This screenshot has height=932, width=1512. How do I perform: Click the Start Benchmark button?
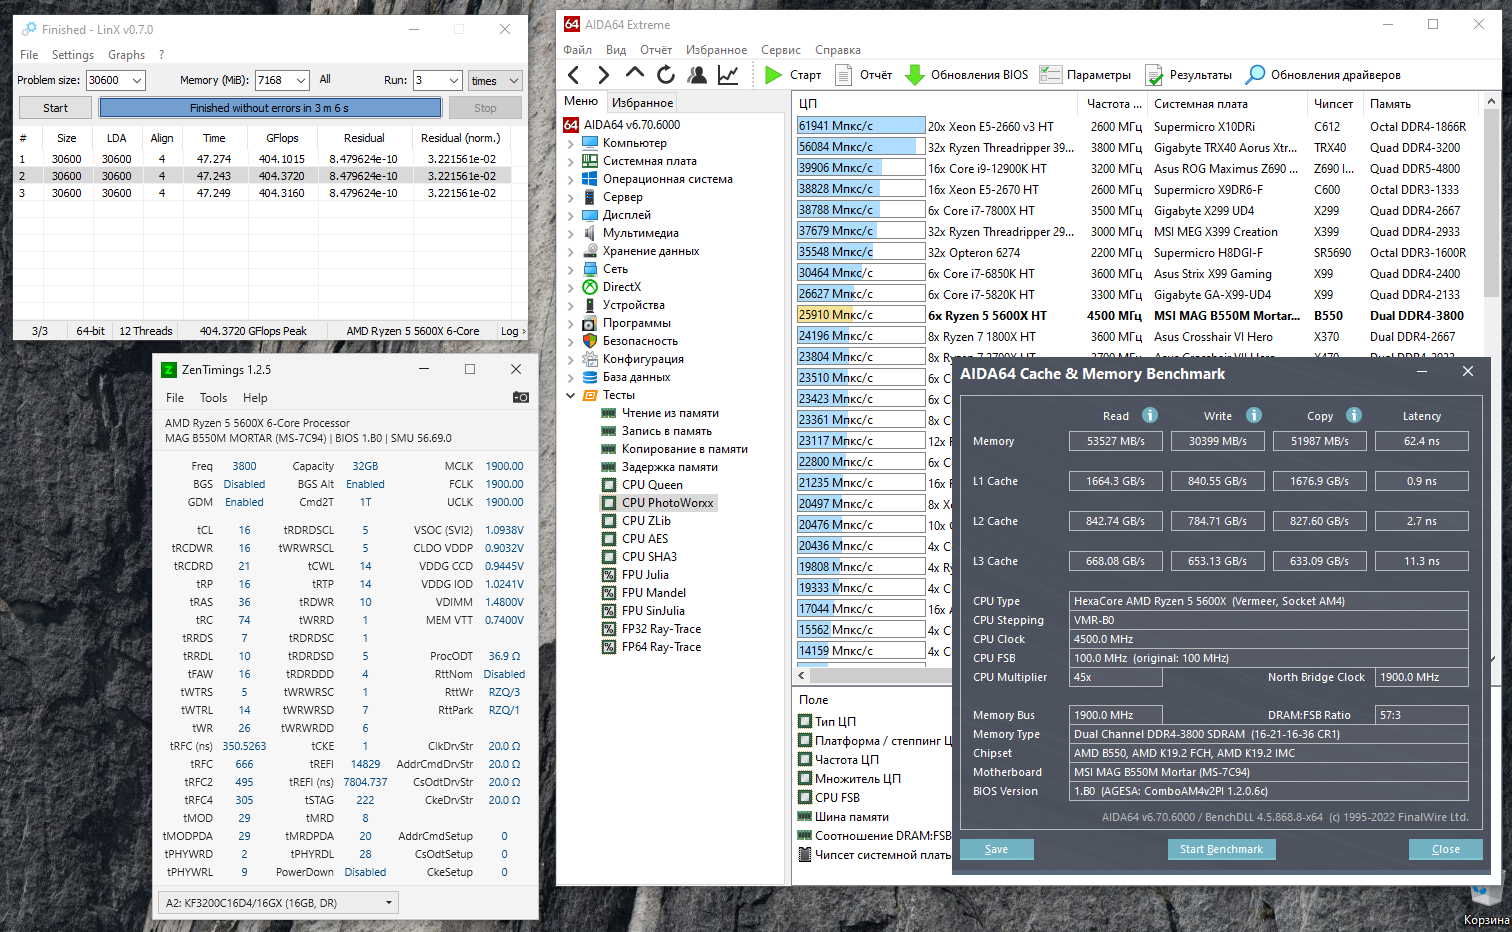tap(1221, 849)
